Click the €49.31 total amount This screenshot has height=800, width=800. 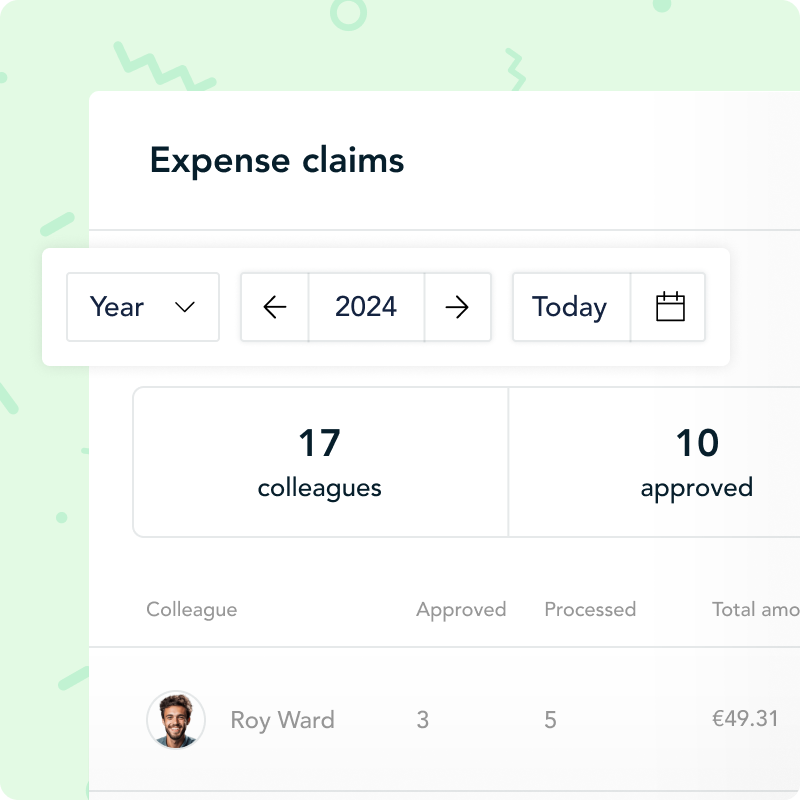click(745, 720)
